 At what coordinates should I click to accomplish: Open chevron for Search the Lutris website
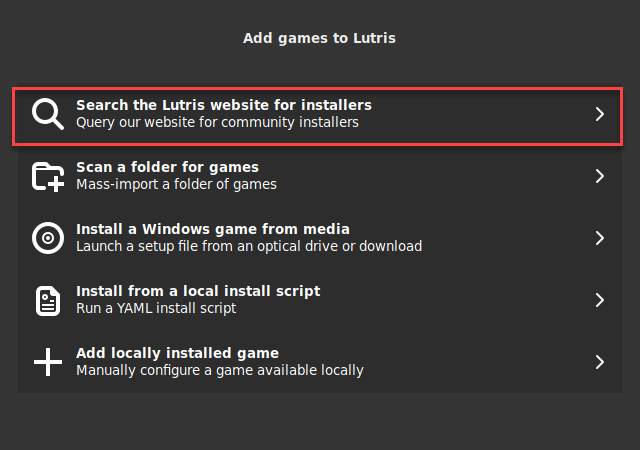pyautogui.click(x=600, y=114)
